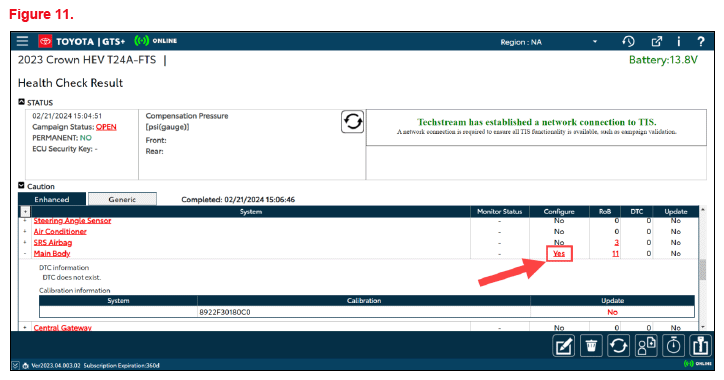Click the red No in calibration Update
The height and width of the screenshot is (380, 724).
pyautogui.click(x=612, y=312)
